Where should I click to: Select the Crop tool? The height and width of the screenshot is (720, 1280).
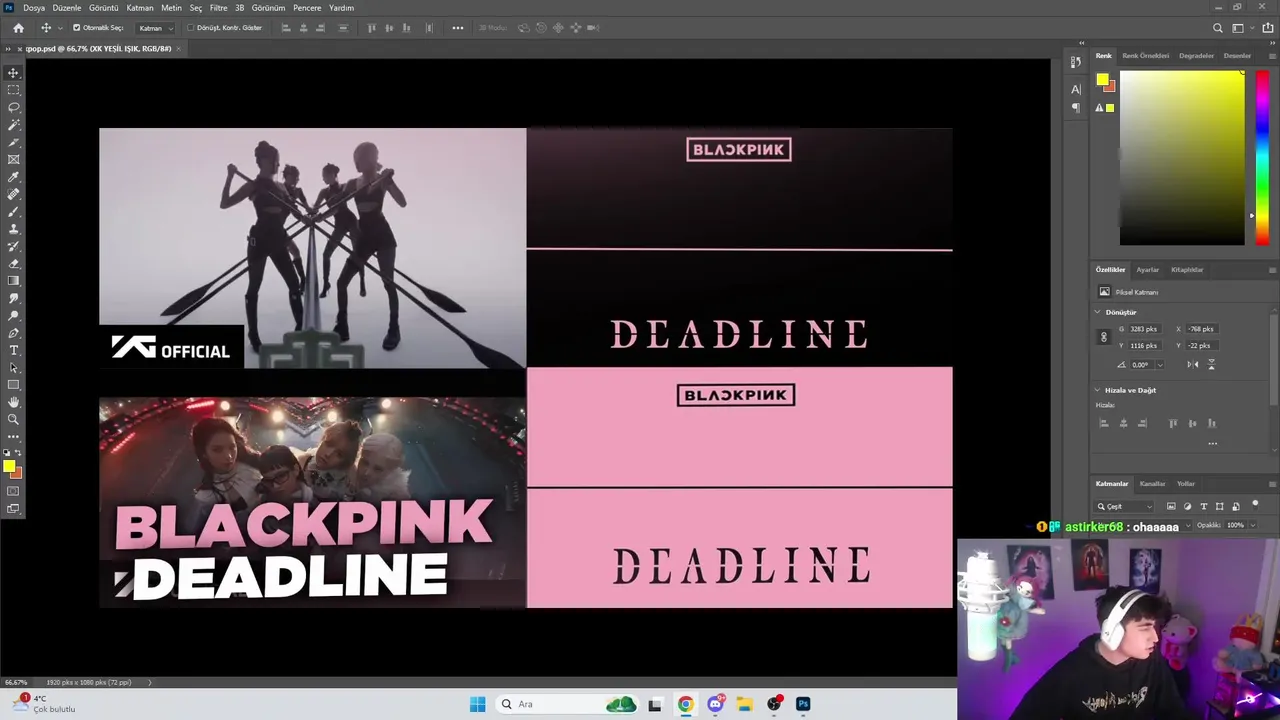(13, 142)
